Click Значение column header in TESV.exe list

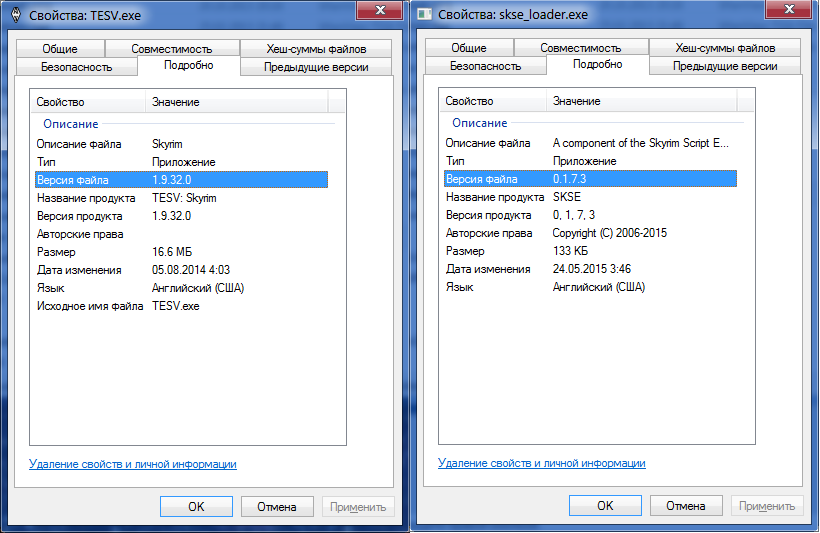point(237,102)
